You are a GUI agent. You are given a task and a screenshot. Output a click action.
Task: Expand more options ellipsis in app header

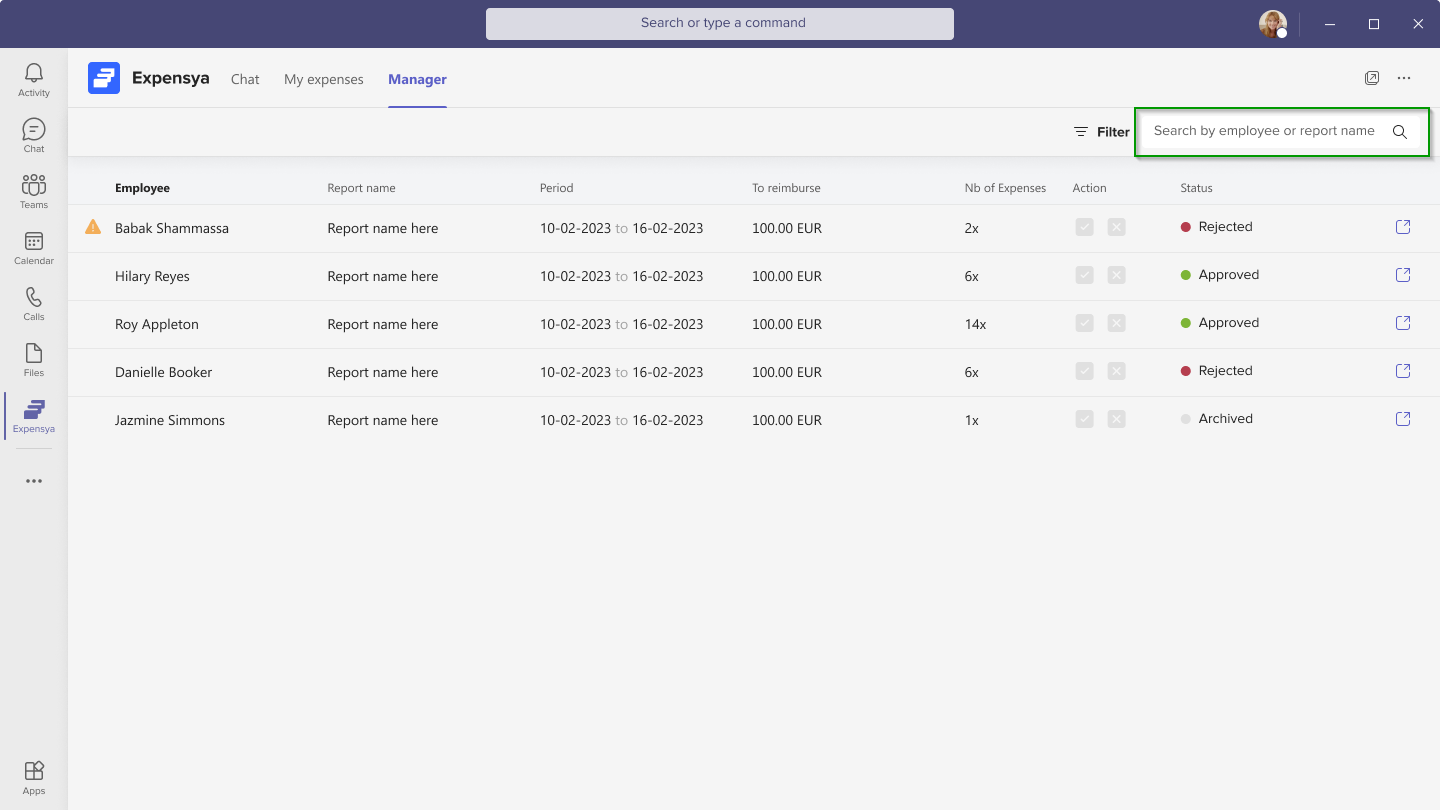click(1404, 78)
